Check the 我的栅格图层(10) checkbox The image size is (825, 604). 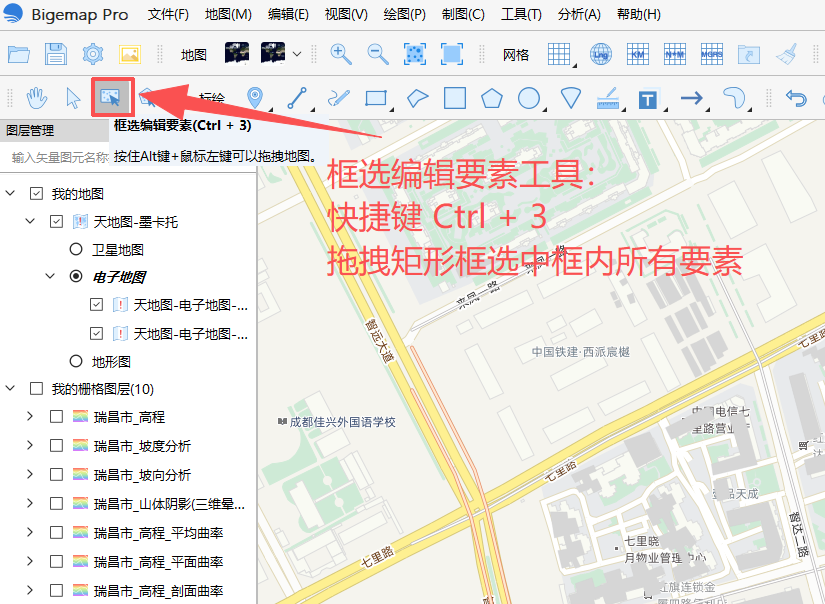point(36,389)
